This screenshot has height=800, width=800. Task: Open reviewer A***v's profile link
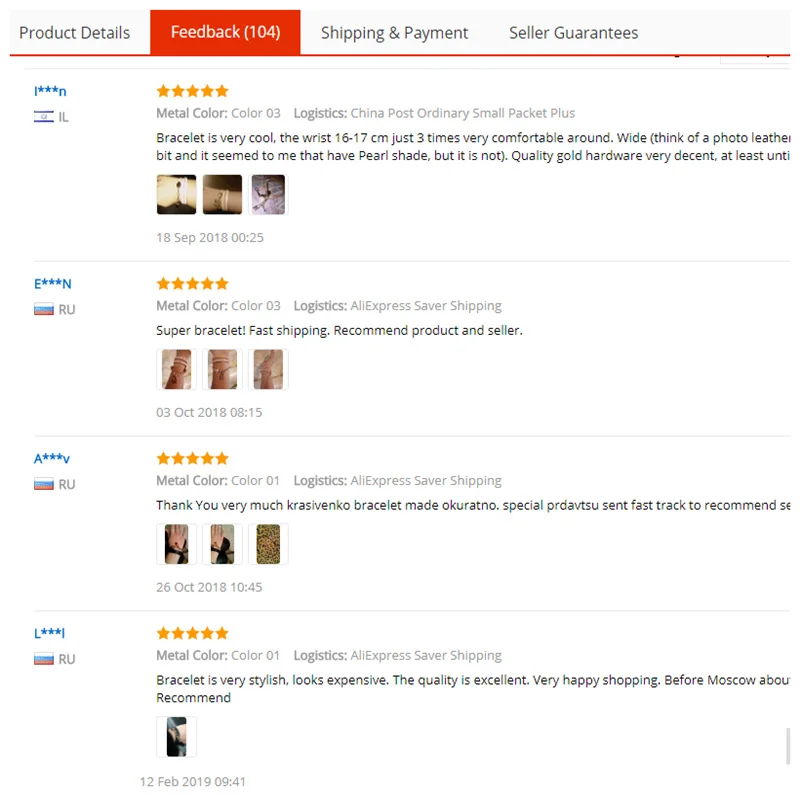point(52,458)
